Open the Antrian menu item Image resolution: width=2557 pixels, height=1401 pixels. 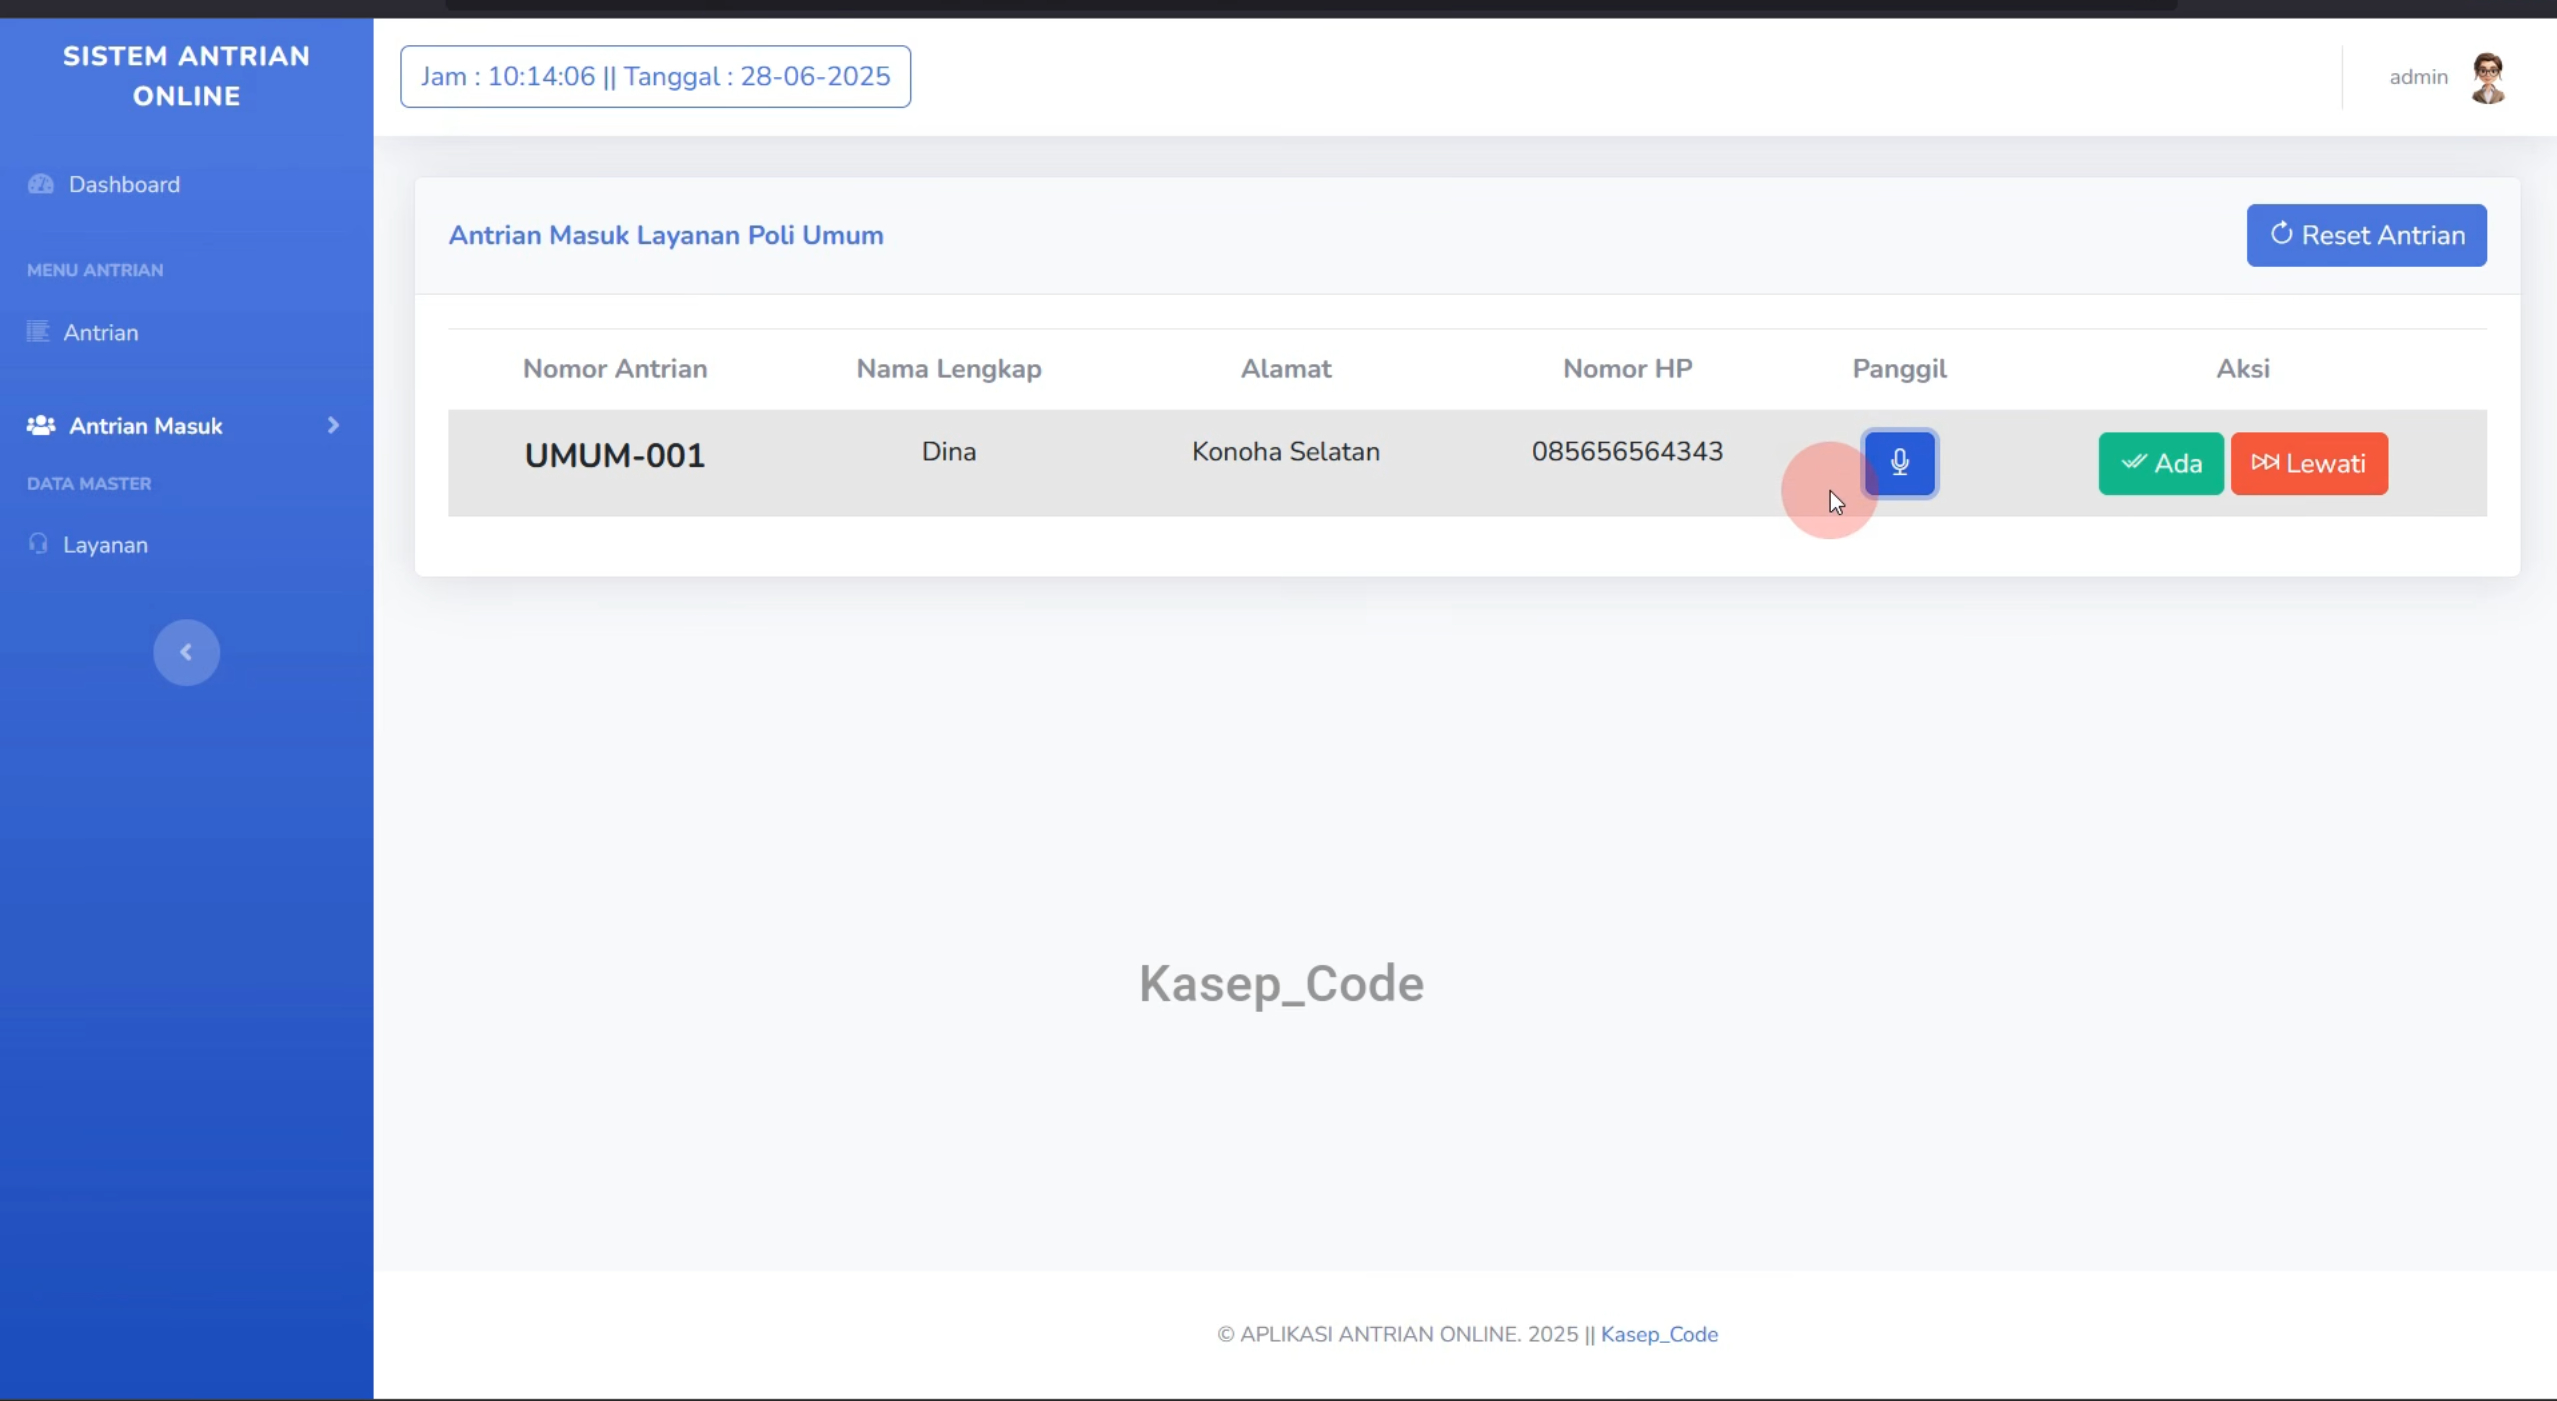pyautogui.click(x=100, y=332)
